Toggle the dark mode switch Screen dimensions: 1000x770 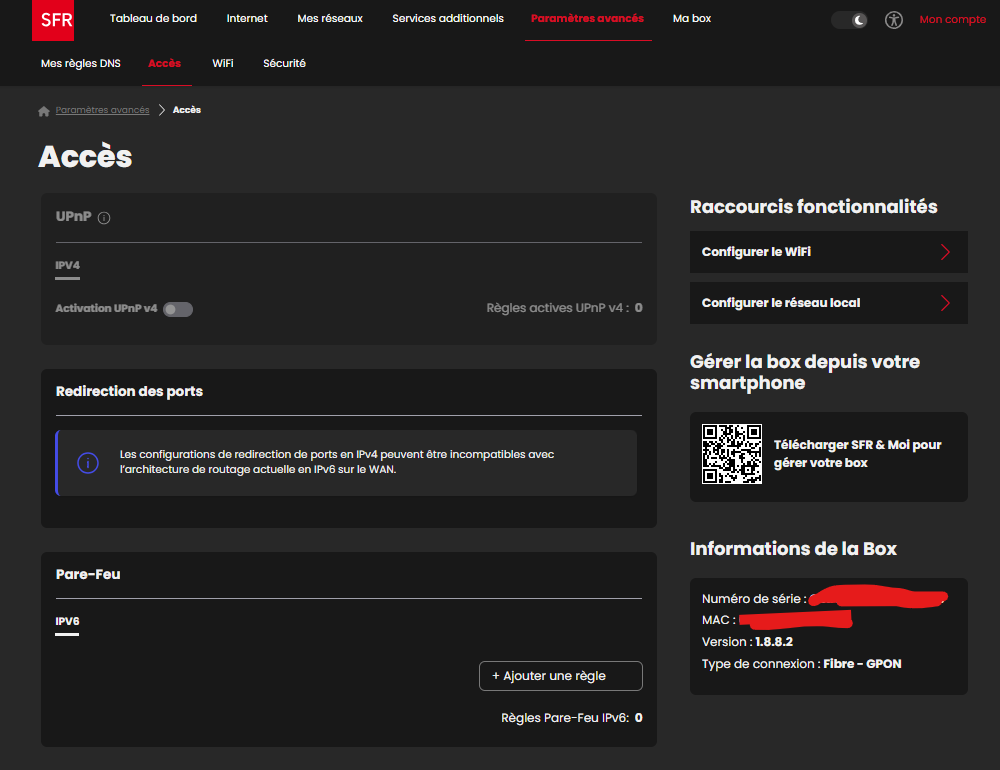[x=849, y=20]
